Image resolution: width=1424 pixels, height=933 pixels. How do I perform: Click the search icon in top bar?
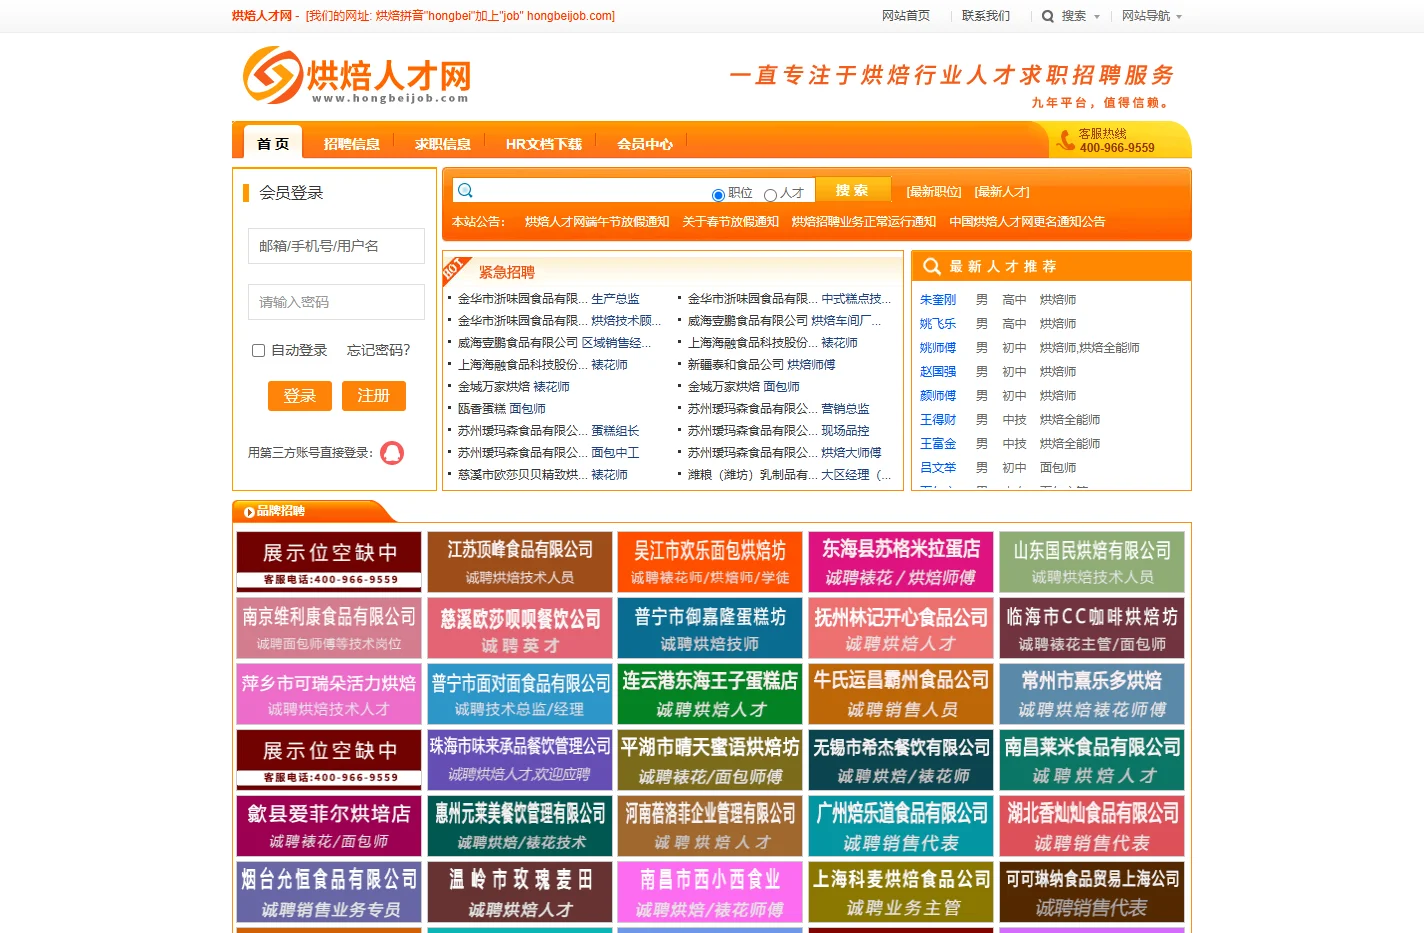coord(1047,16)
